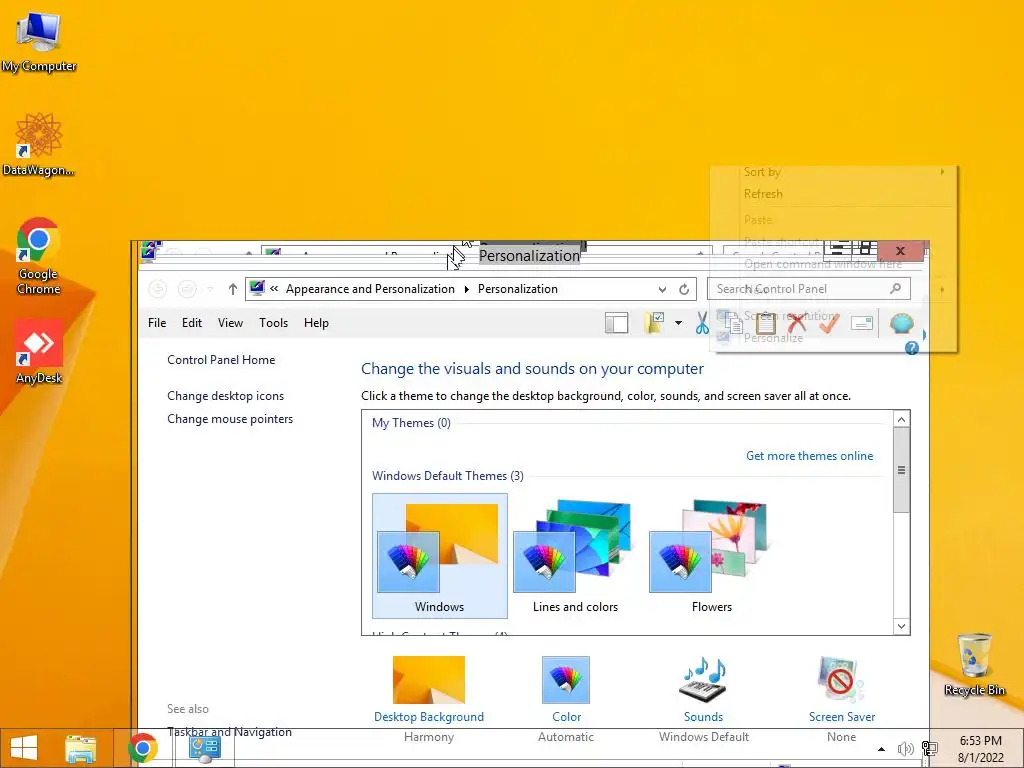1024x768 pixels.
Task: Click Appearance and Personalization breadcrumb
Action: click(x=370, y=289)
